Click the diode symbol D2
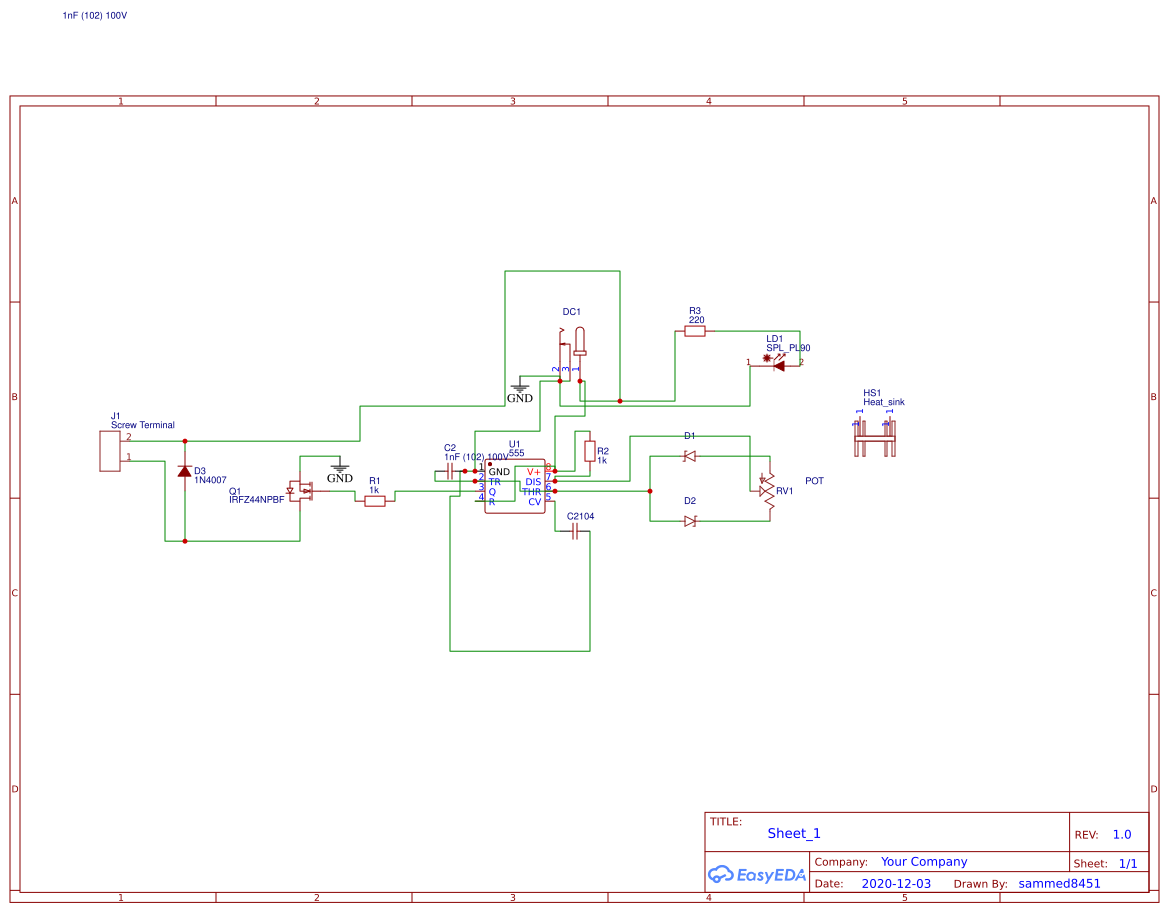Screen dimensions: 1169x913 (x=689, y=519)
